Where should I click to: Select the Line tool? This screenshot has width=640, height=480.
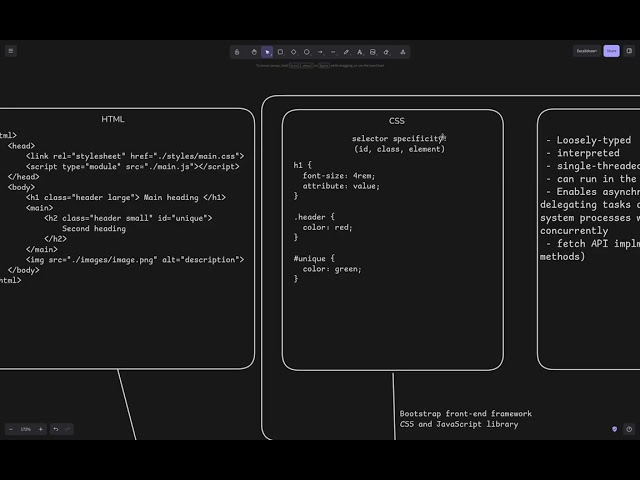click(333, 52)
